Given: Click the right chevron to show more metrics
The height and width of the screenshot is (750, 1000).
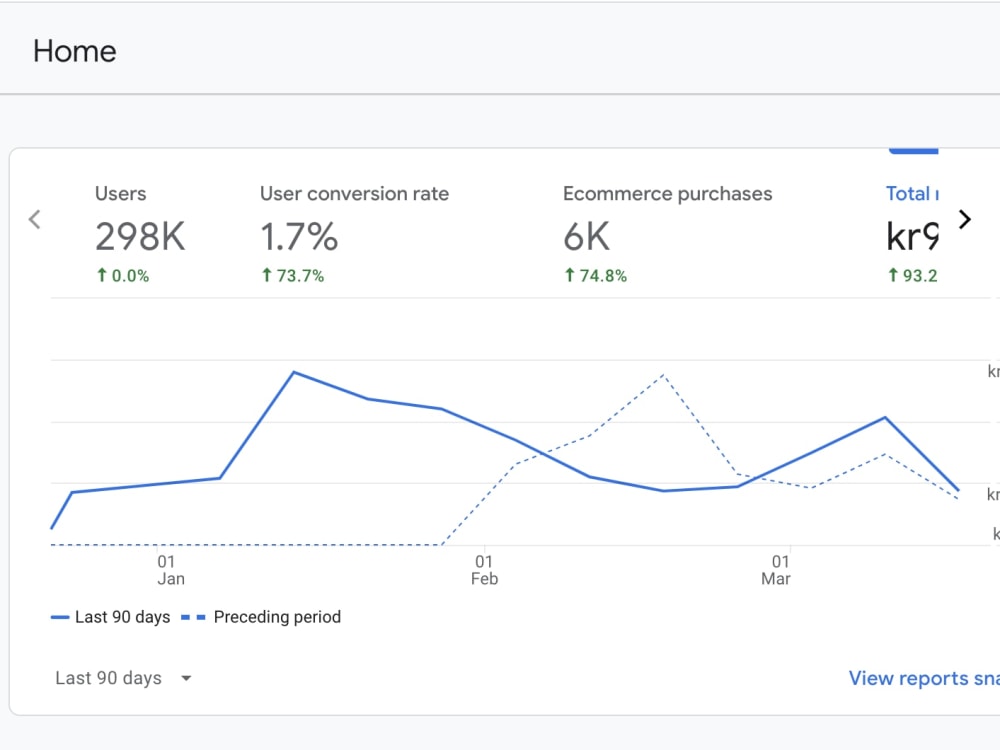Looking at the screenshot, I should click(x=964, y=219).
